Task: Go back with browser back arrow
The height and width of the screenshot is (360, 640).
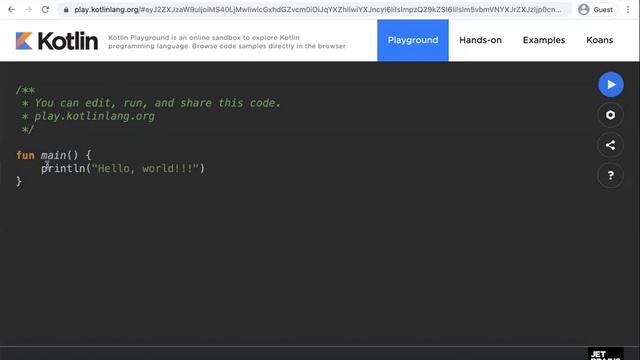Action: pyautogui.click(x=11, y=9)
